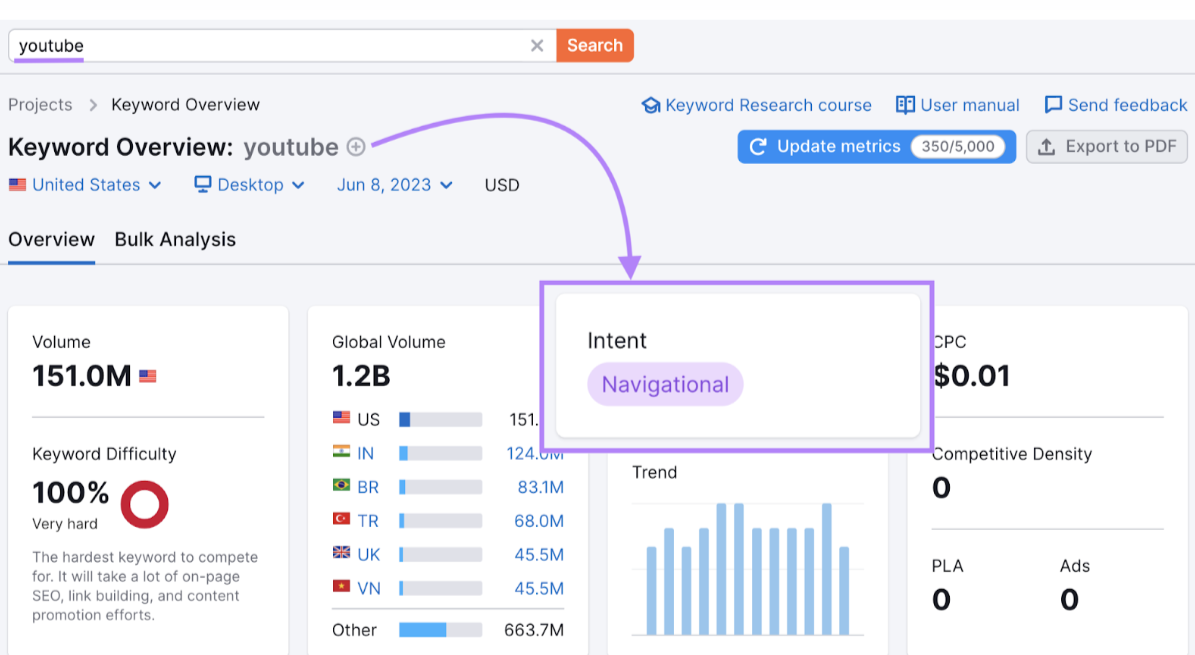Screen dimensions: 1195x655
Task: Click the 1.2B global volume value
Action: click(x=361, y=376)
